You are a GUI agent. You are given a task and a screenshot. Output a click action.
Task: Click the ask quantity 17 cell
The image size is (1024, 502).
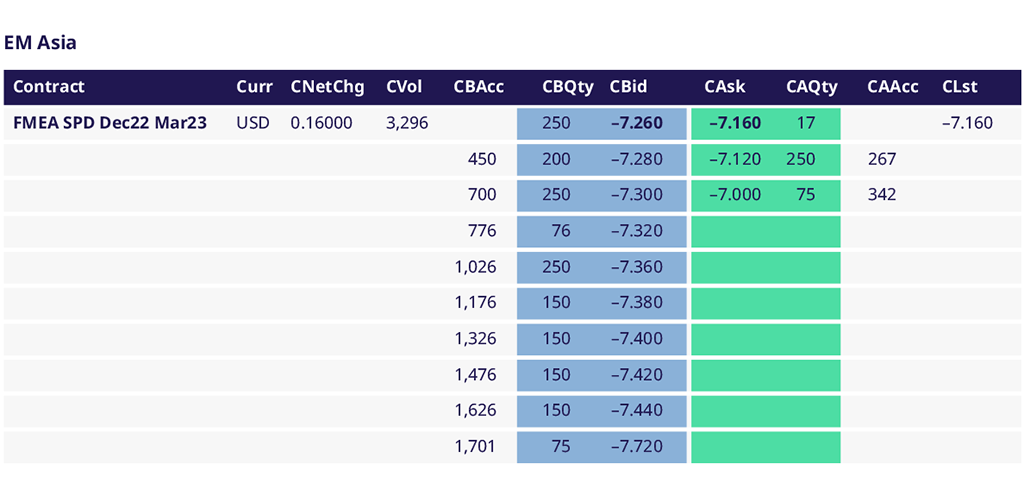pyautogui.click(x=806, y=123)
